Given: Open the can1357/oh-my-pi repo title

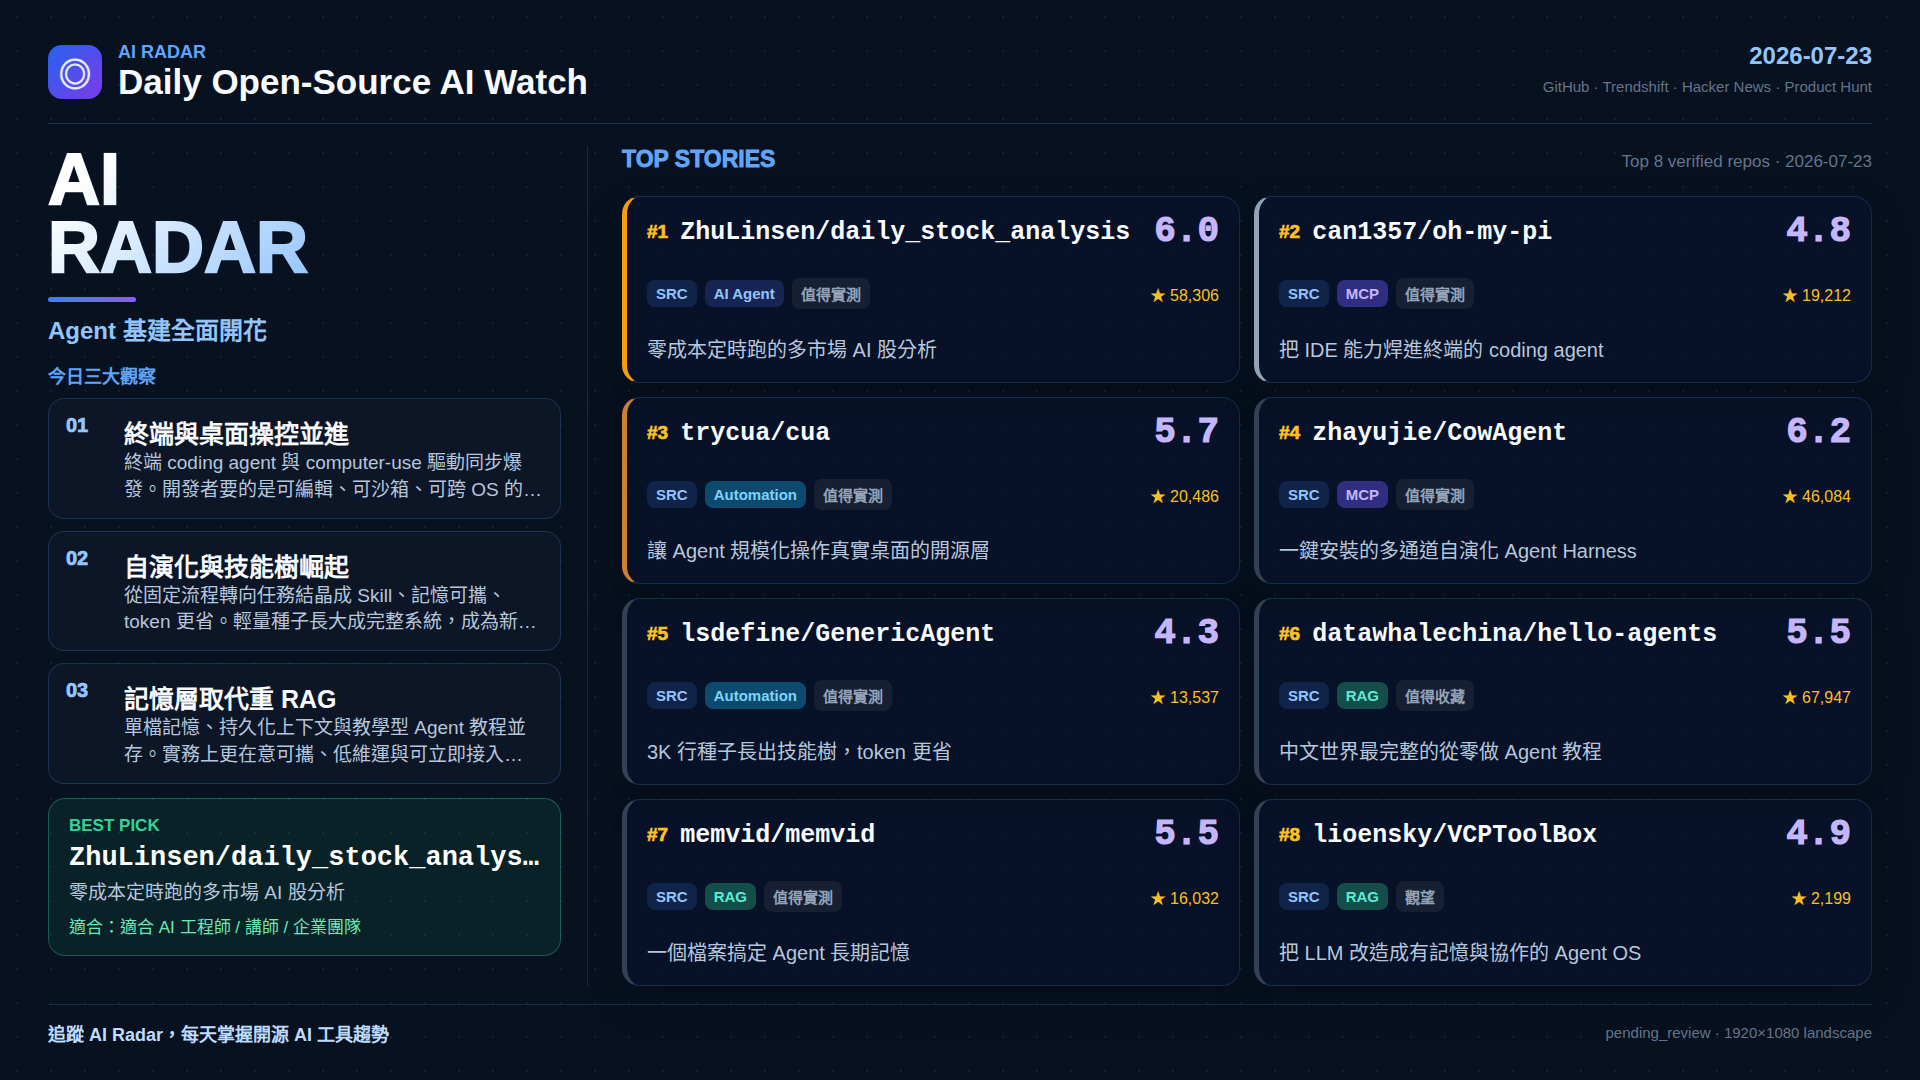Looking at the screenshot, I should [x=1432, y=231].
